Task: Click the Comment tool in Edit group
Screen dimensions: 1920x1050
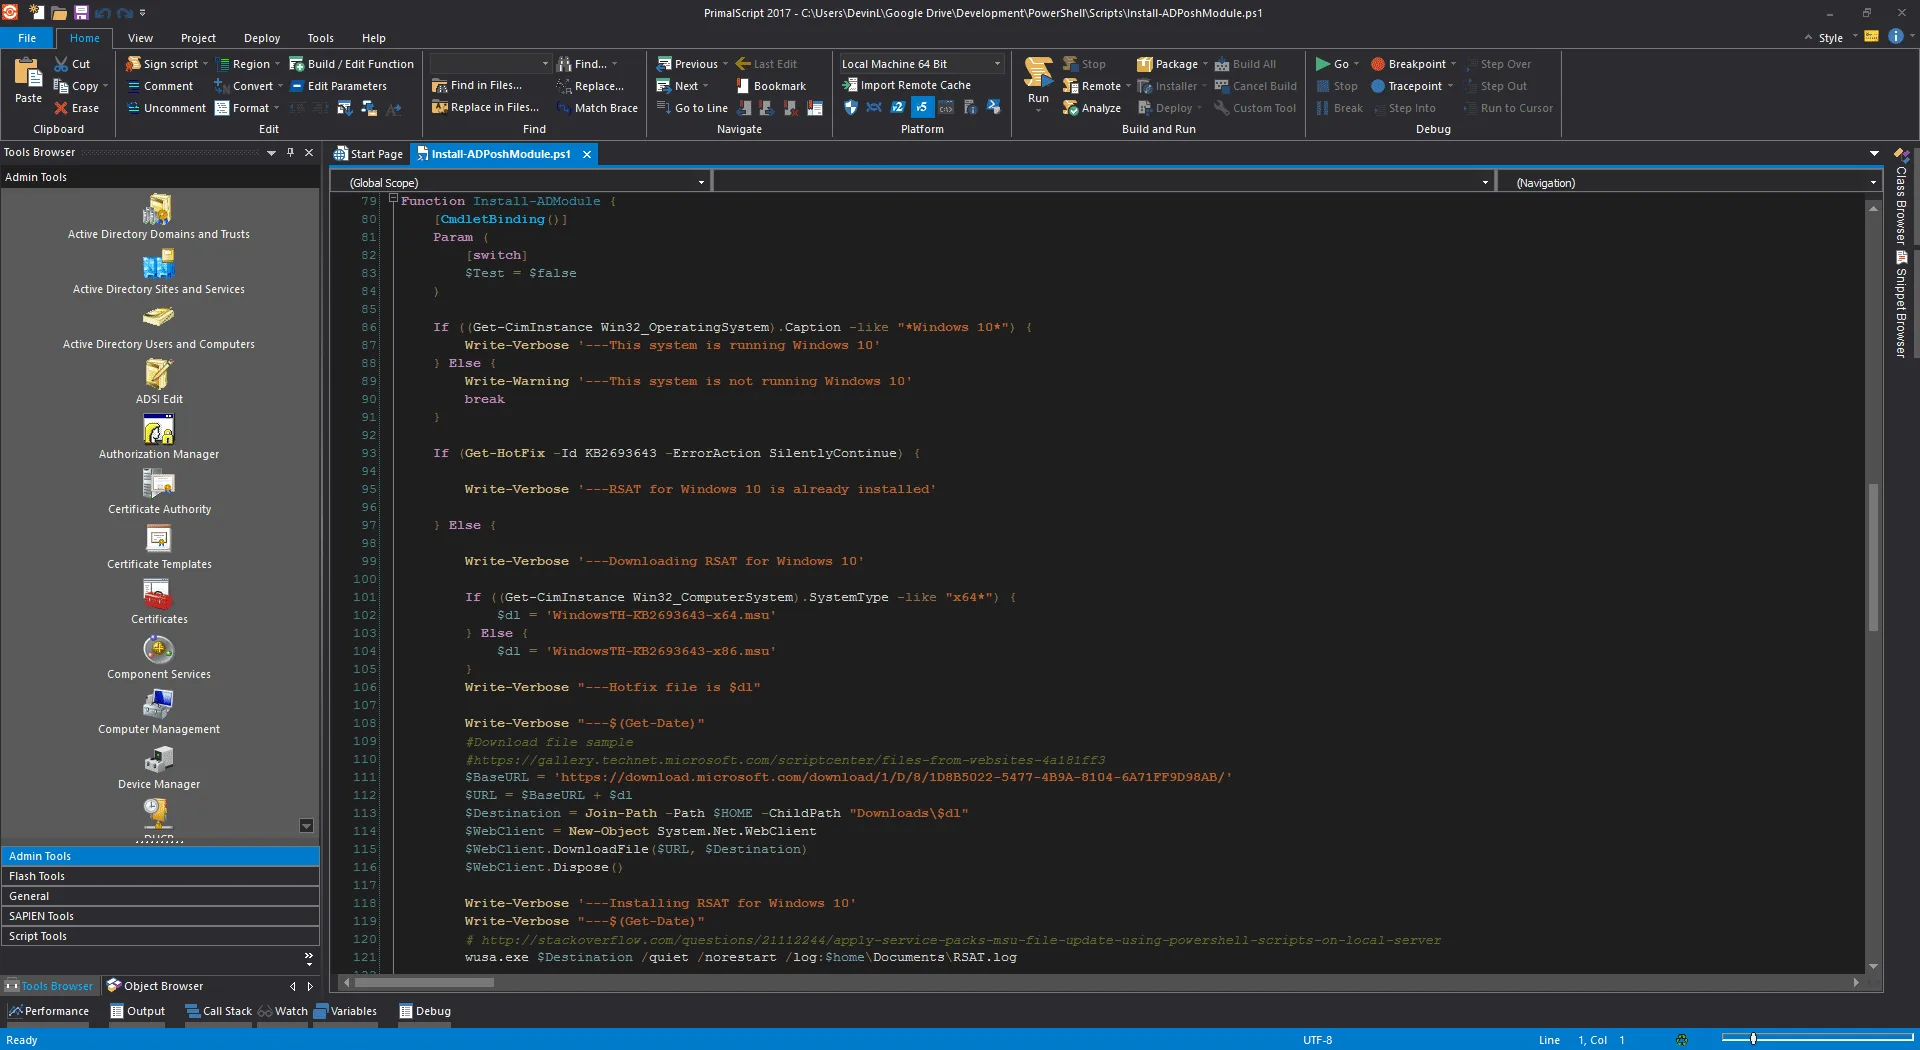Action: pos(160,86)
